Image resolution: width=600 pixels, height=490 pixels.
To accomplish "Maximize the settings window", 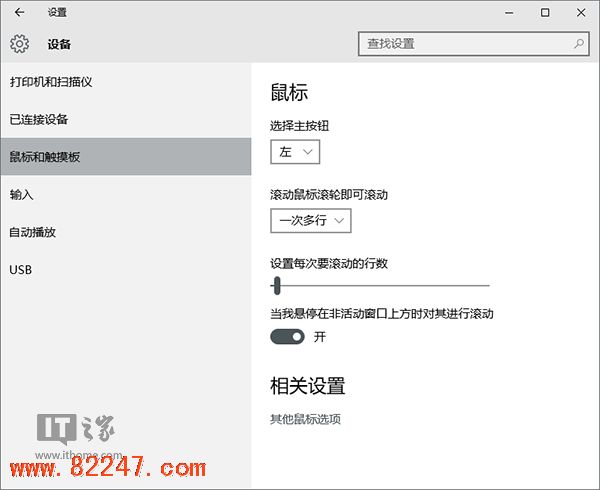I will 545,13.
